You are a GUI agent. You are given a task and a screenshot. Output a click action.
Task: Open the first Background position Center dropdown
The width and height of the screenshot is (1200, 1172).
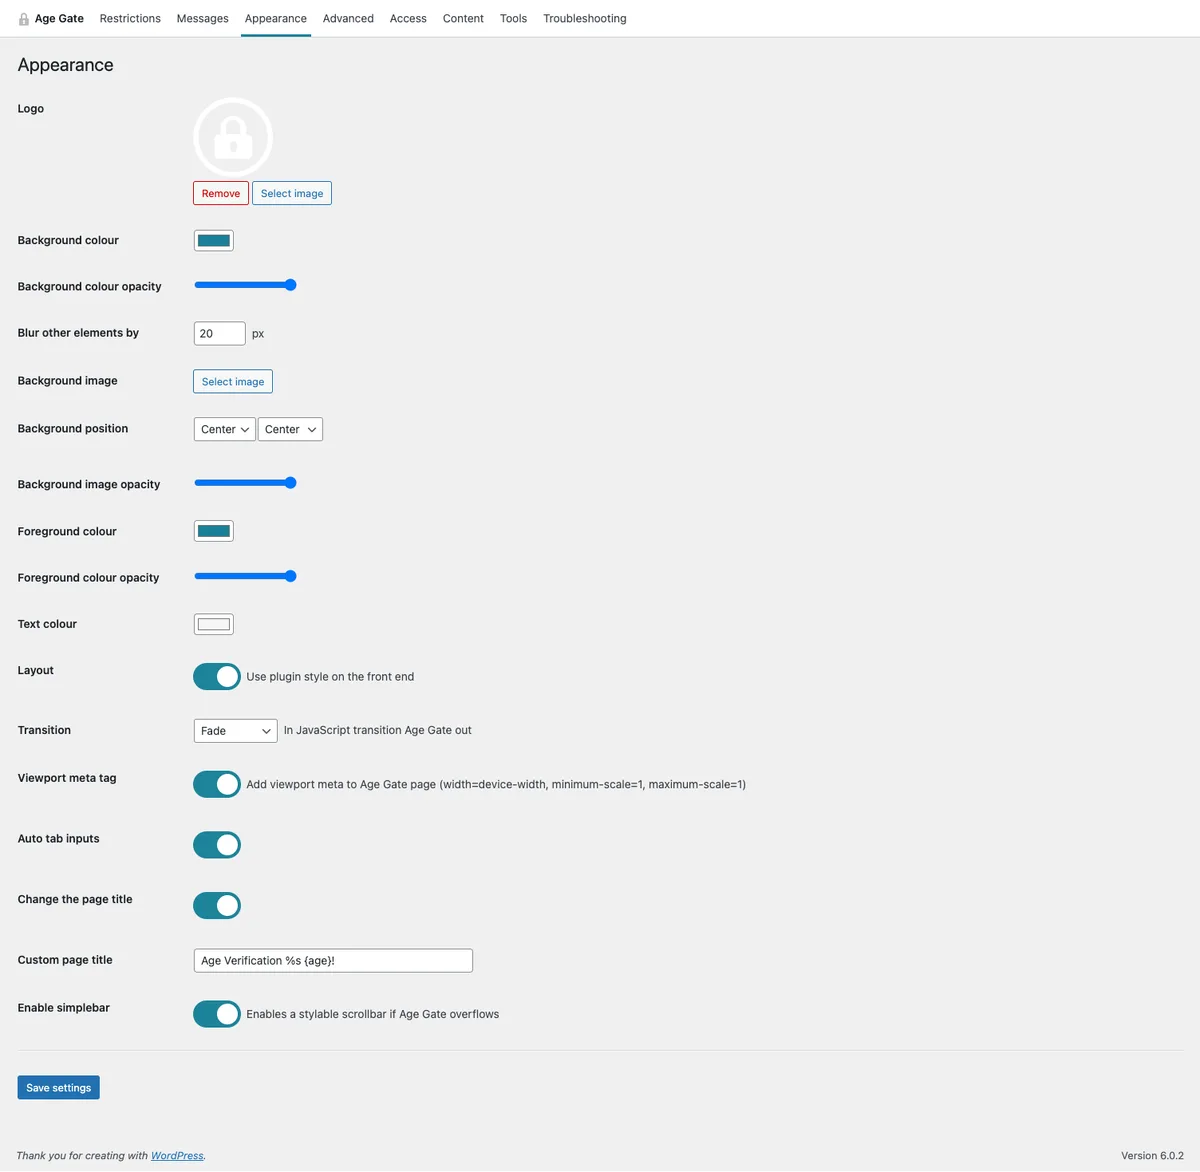[x=224, y=429]
